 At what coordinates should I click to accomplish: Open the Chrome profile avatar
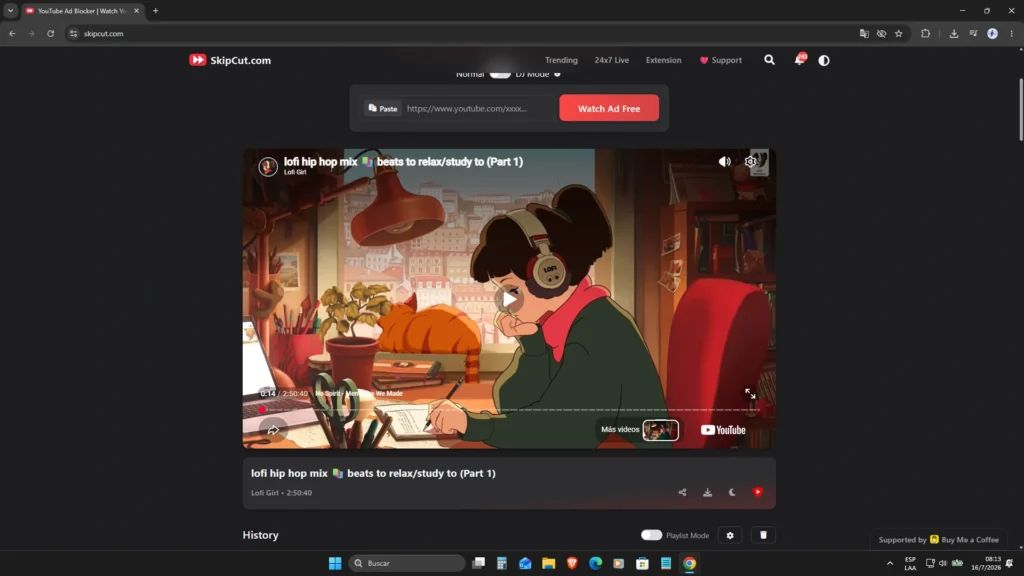(x=992, y=33)
